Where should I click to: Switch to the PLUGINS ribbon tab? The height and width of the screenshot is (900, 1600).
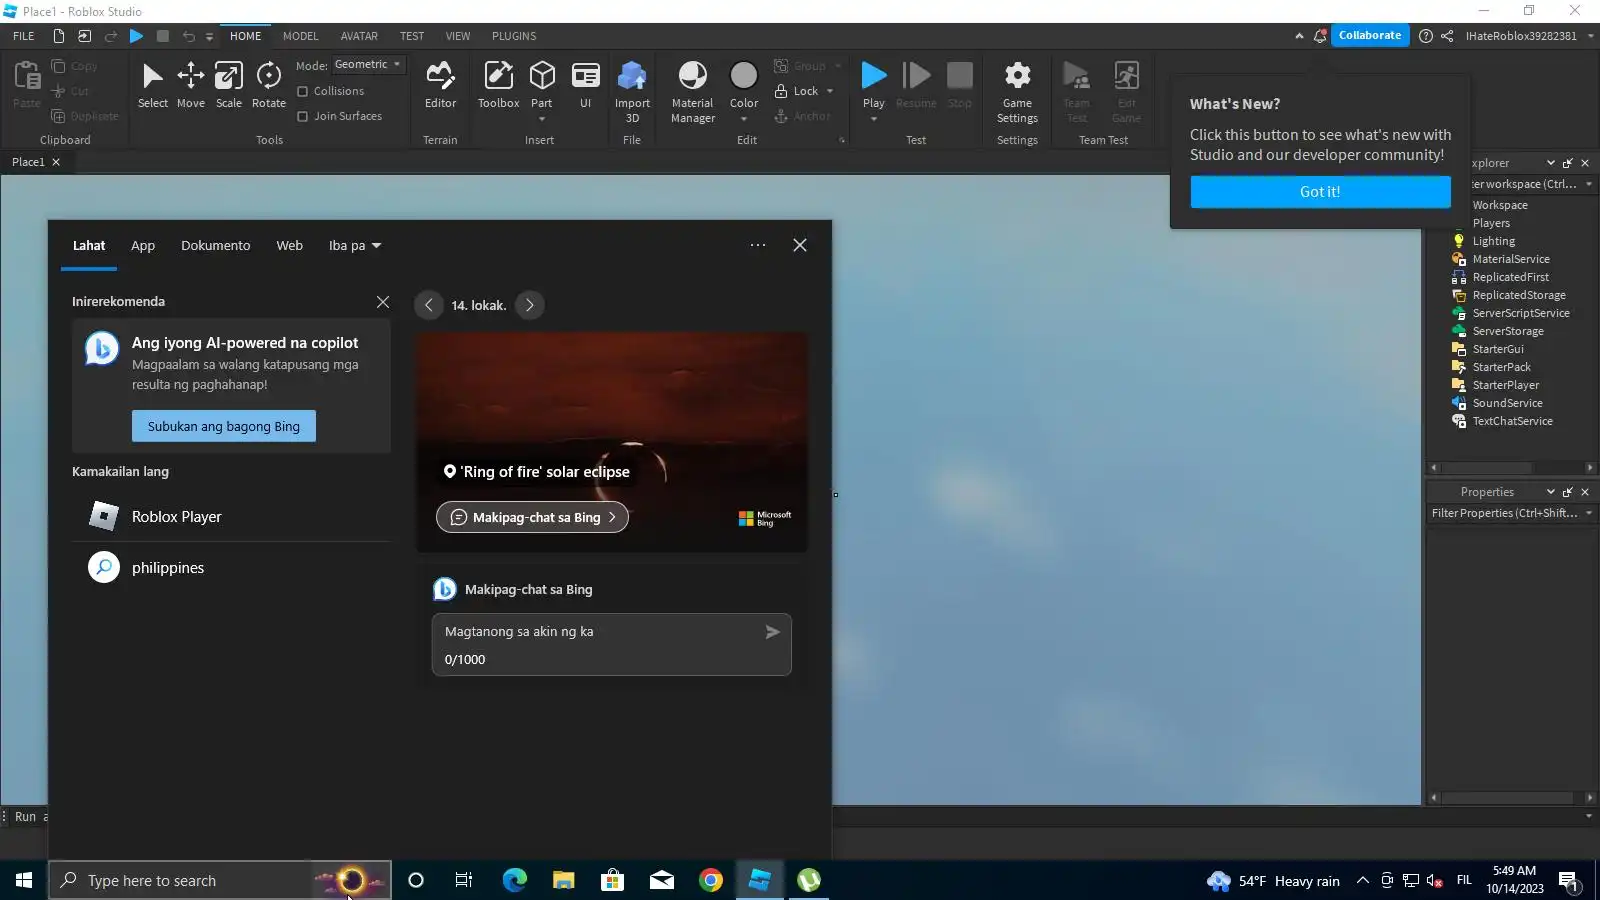pyautogui.click(x=514, y=36)
